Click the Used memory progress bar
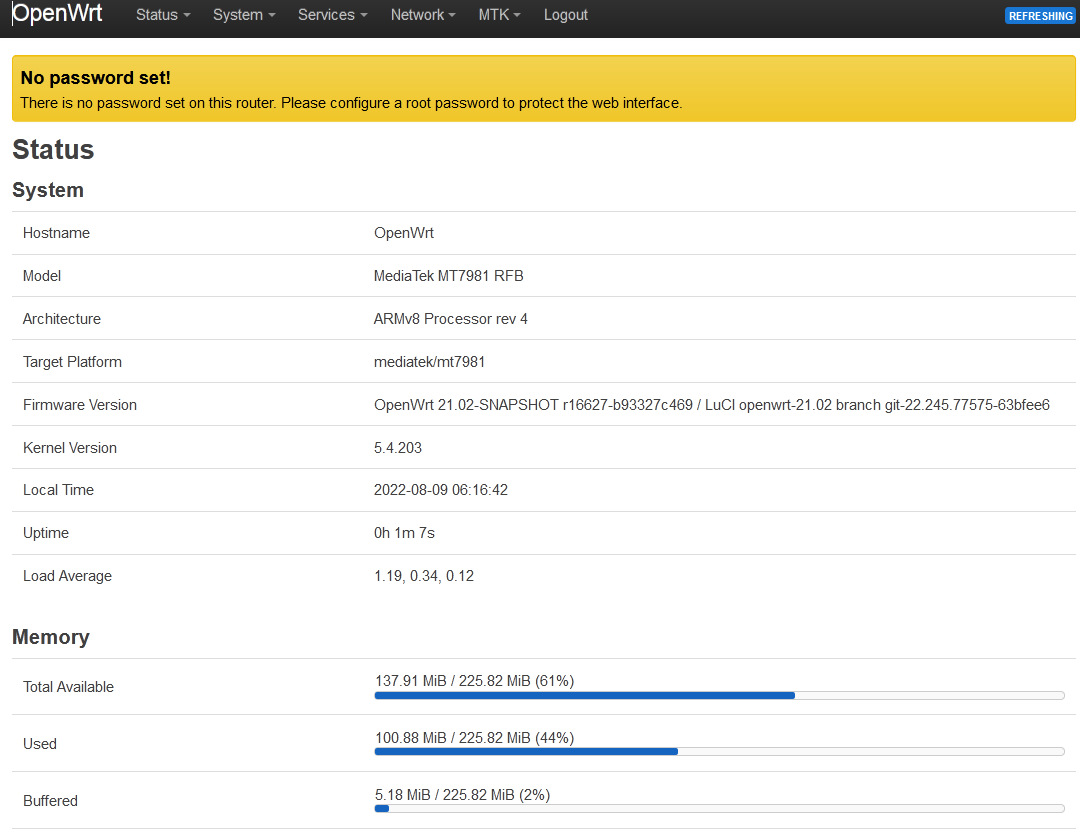Screen dimensions: 1080x840 pyautogui.click(x=720, y=752)
